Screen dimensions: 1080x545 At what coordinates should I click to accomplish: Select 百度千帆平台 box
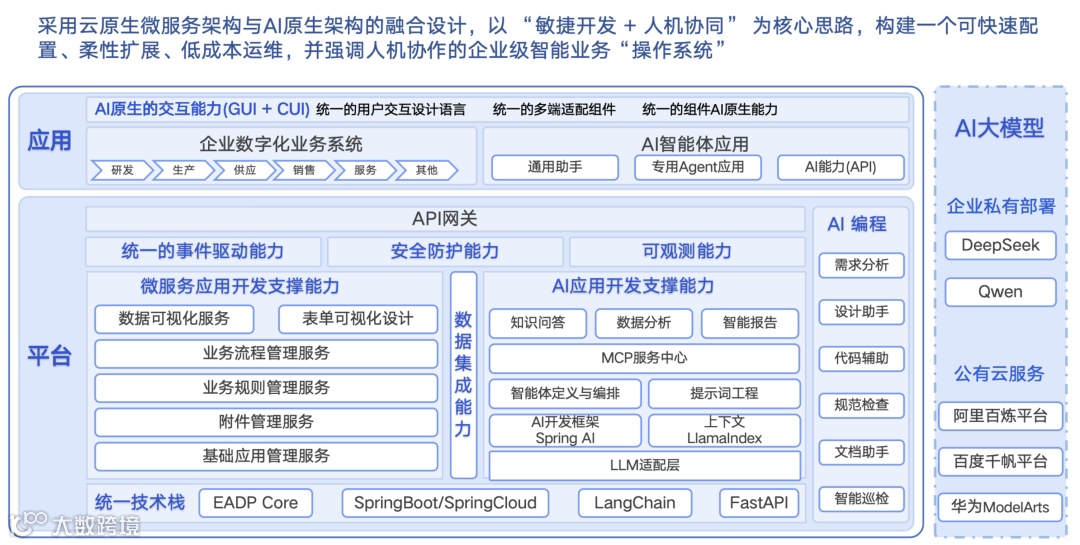click(x=1000, y=462)
